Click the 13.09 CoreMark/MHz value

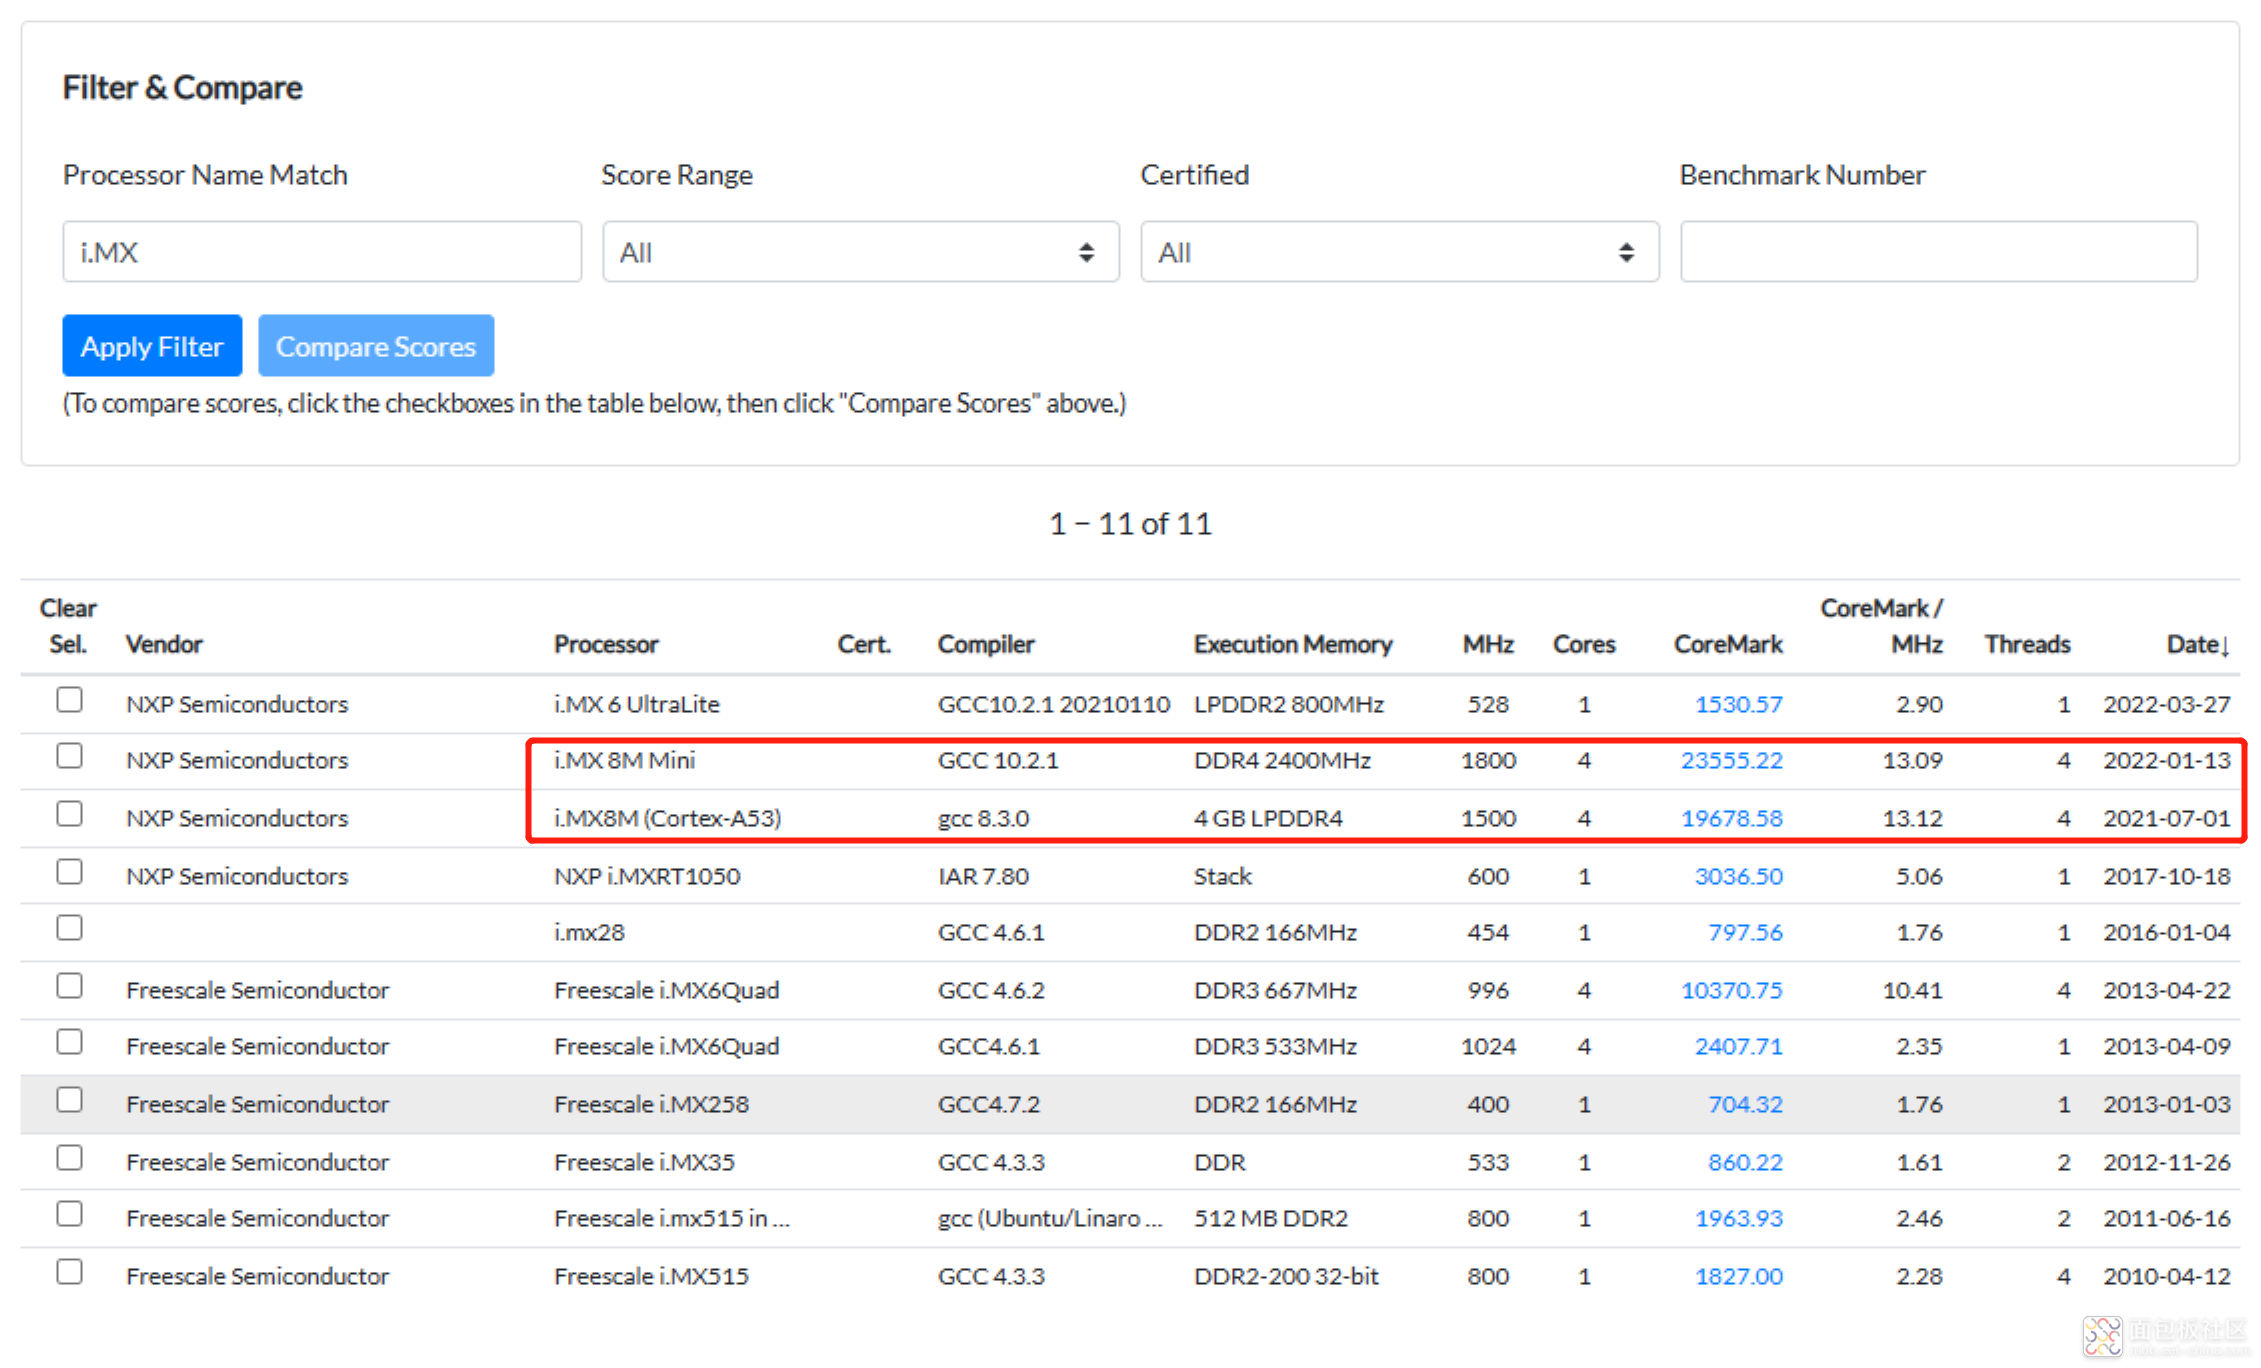1912,760
